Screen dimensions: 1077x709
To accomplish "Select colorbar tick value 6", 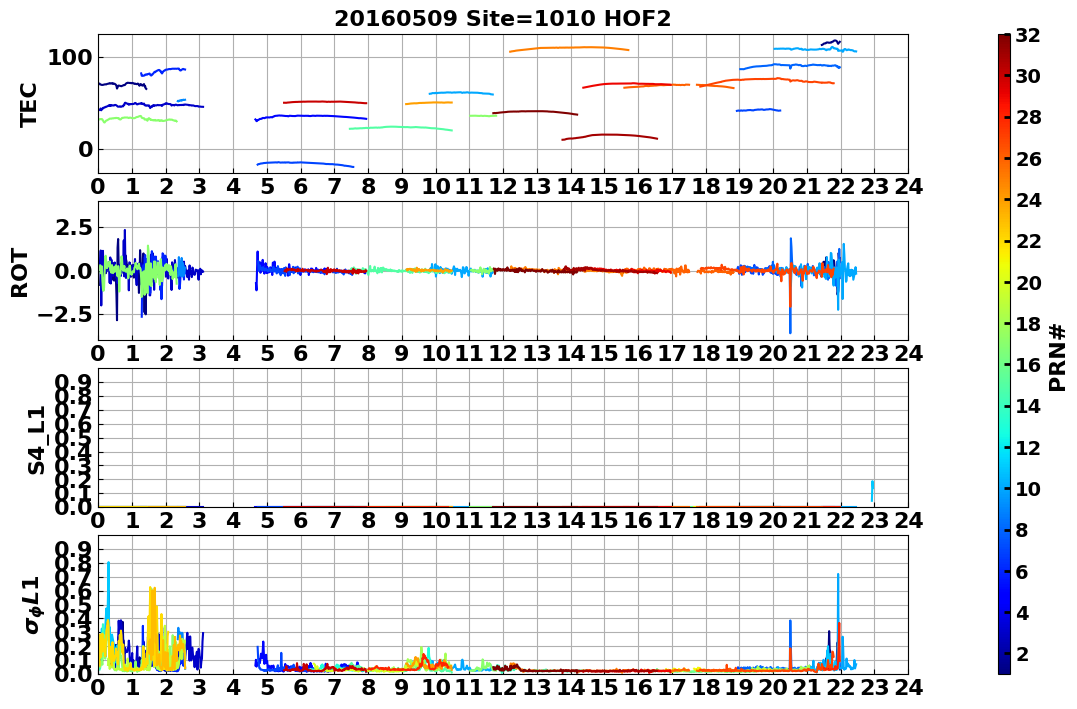I will click(x=1022, y=571).
